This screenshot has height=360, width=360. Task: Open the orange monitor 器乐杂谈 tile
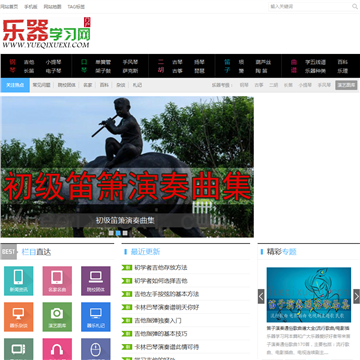(x=19, y=317)
